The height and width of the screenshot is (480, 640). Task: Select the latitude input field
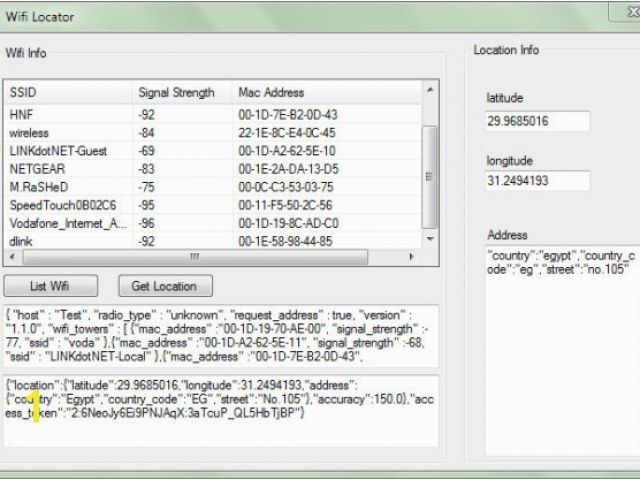[537, 121]
